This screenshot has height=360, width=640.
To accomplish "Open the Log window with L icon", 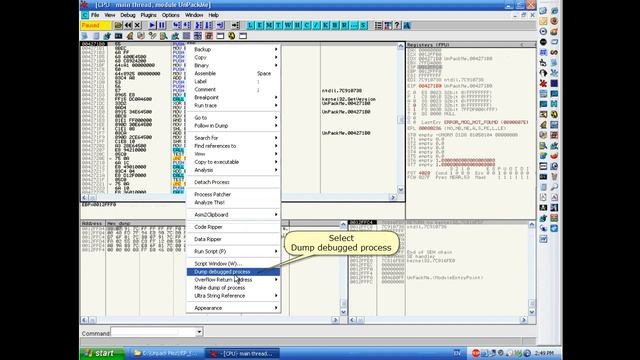I will click(250, 25).
